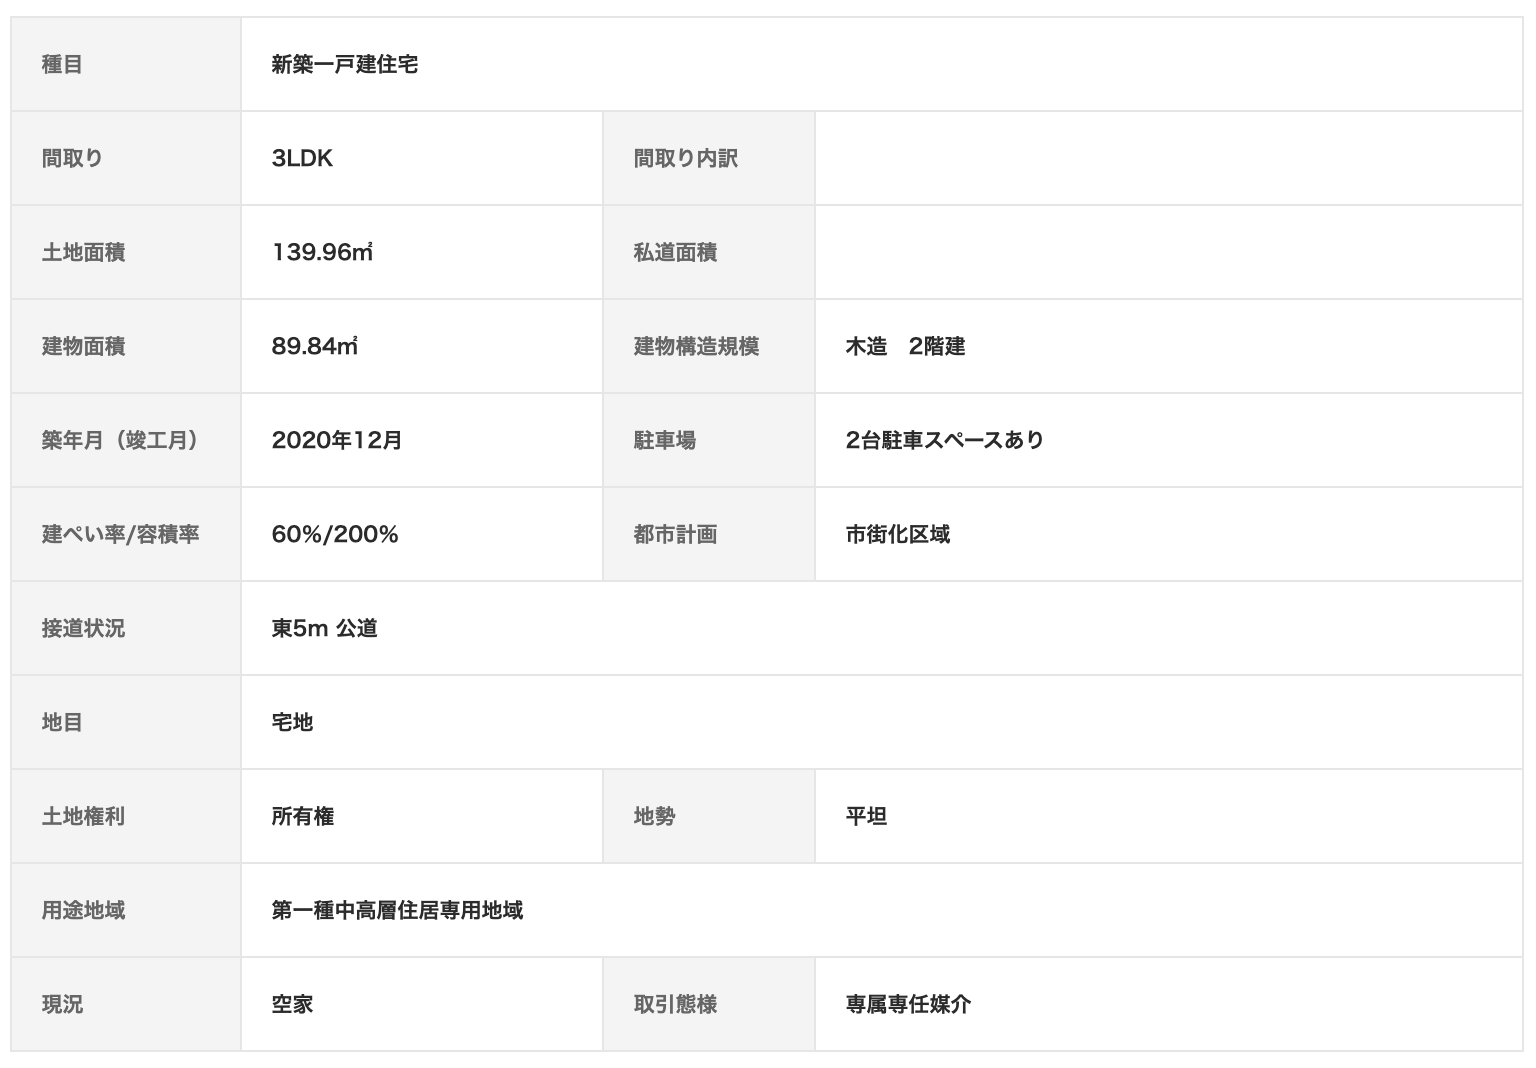Select the 60%/200% coverage ratio value
This screenshot has width=1536, height=1068.
tap(335, 535)
